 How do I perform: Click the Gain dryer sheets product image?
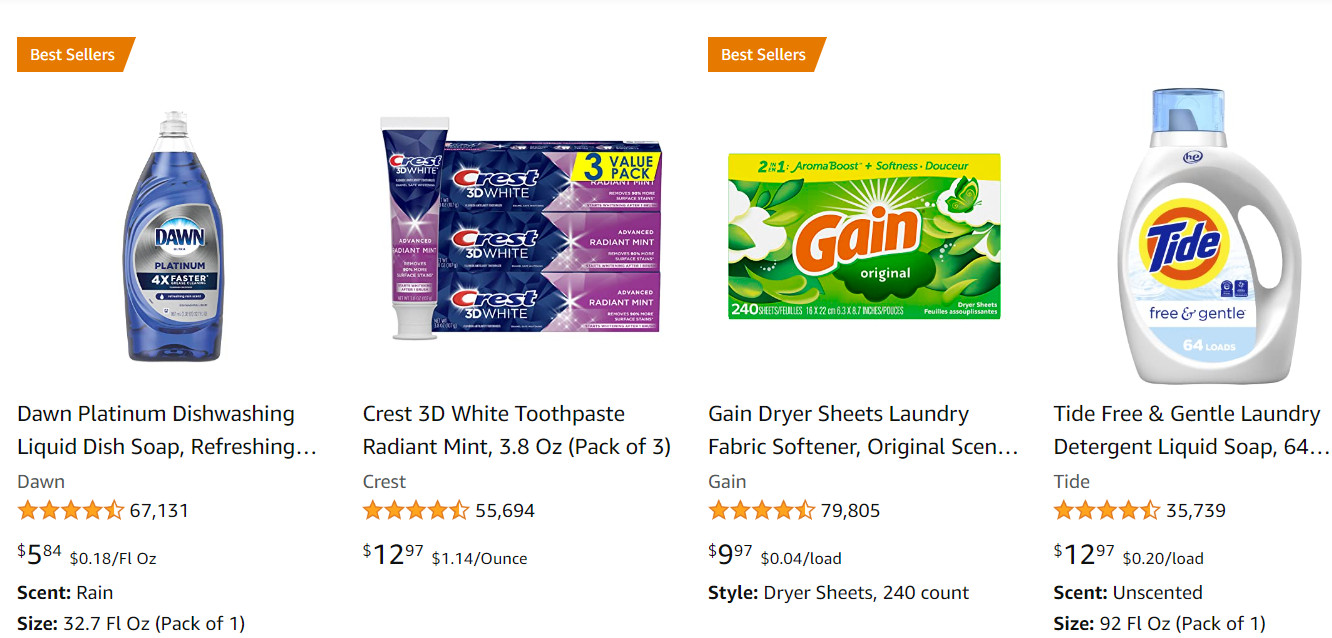[864, 236]
